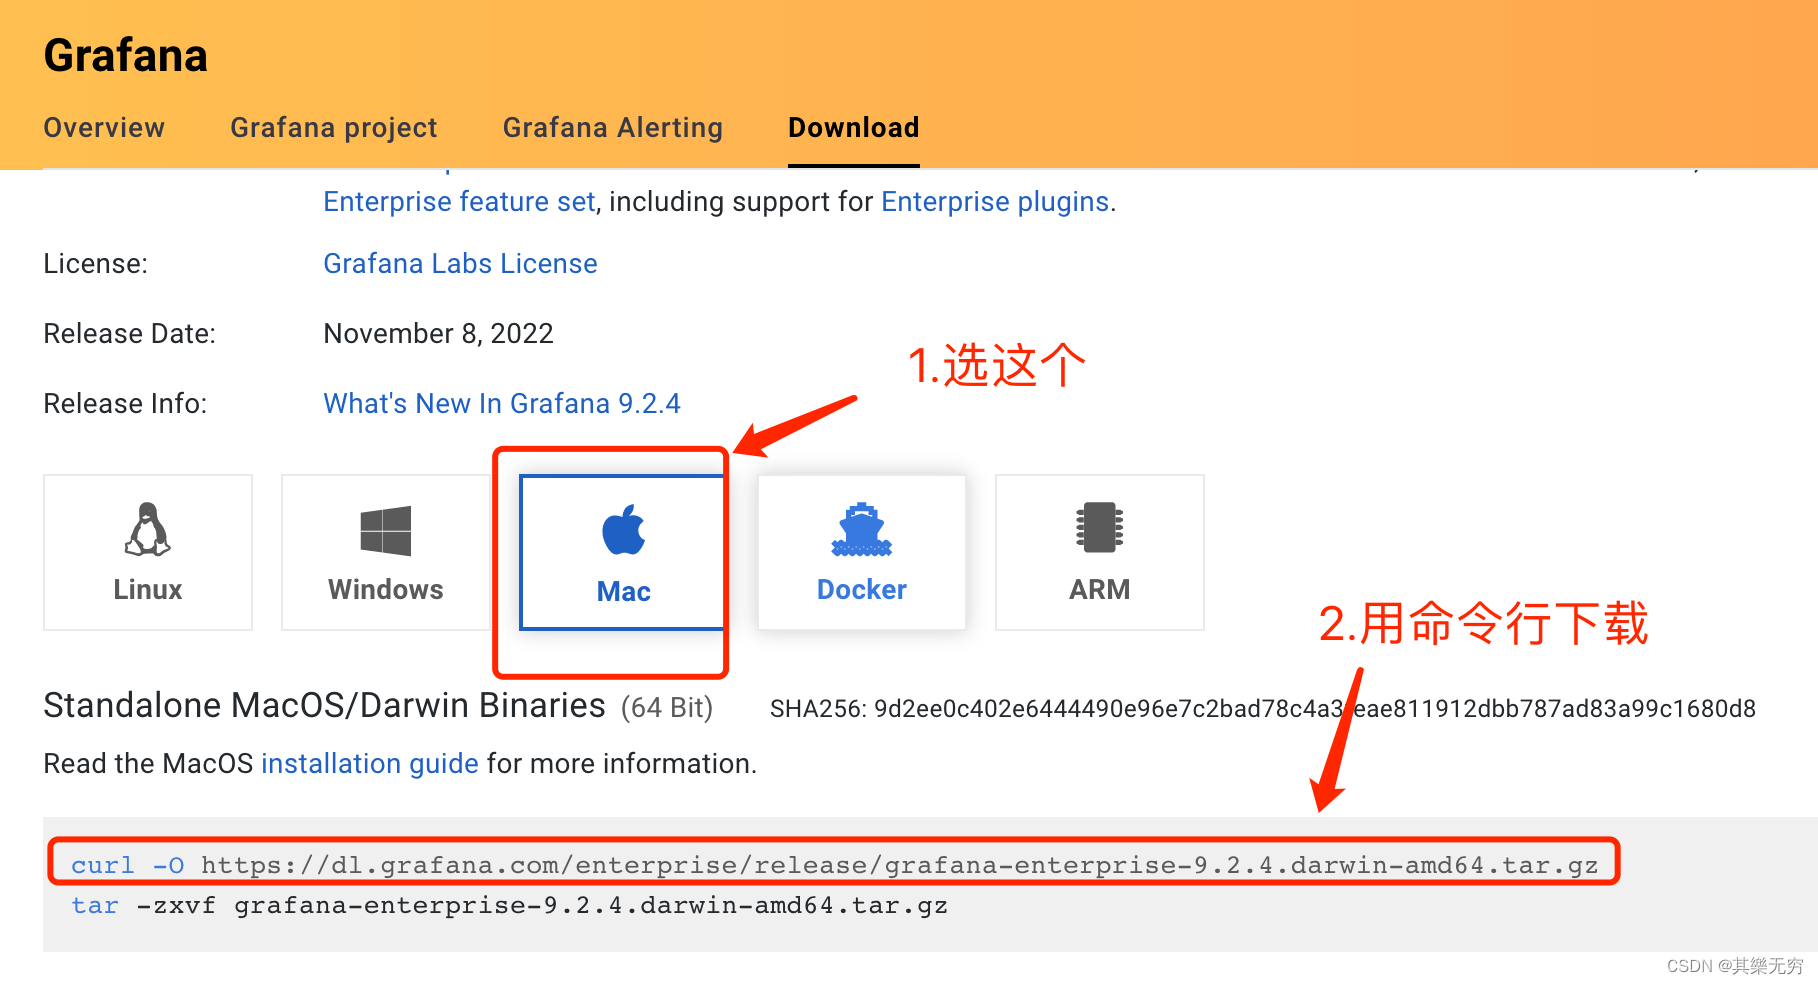Viewport: 1818px width, 984px height.
Task: Click the ARM chip icon
Action: click(x=1100, y=527)
